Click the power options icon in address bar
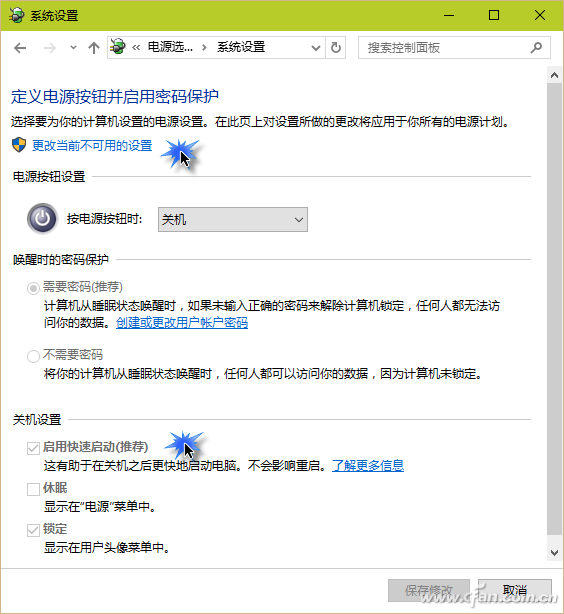Viewport: 564px width, 614px height. (x=118, y=47)
